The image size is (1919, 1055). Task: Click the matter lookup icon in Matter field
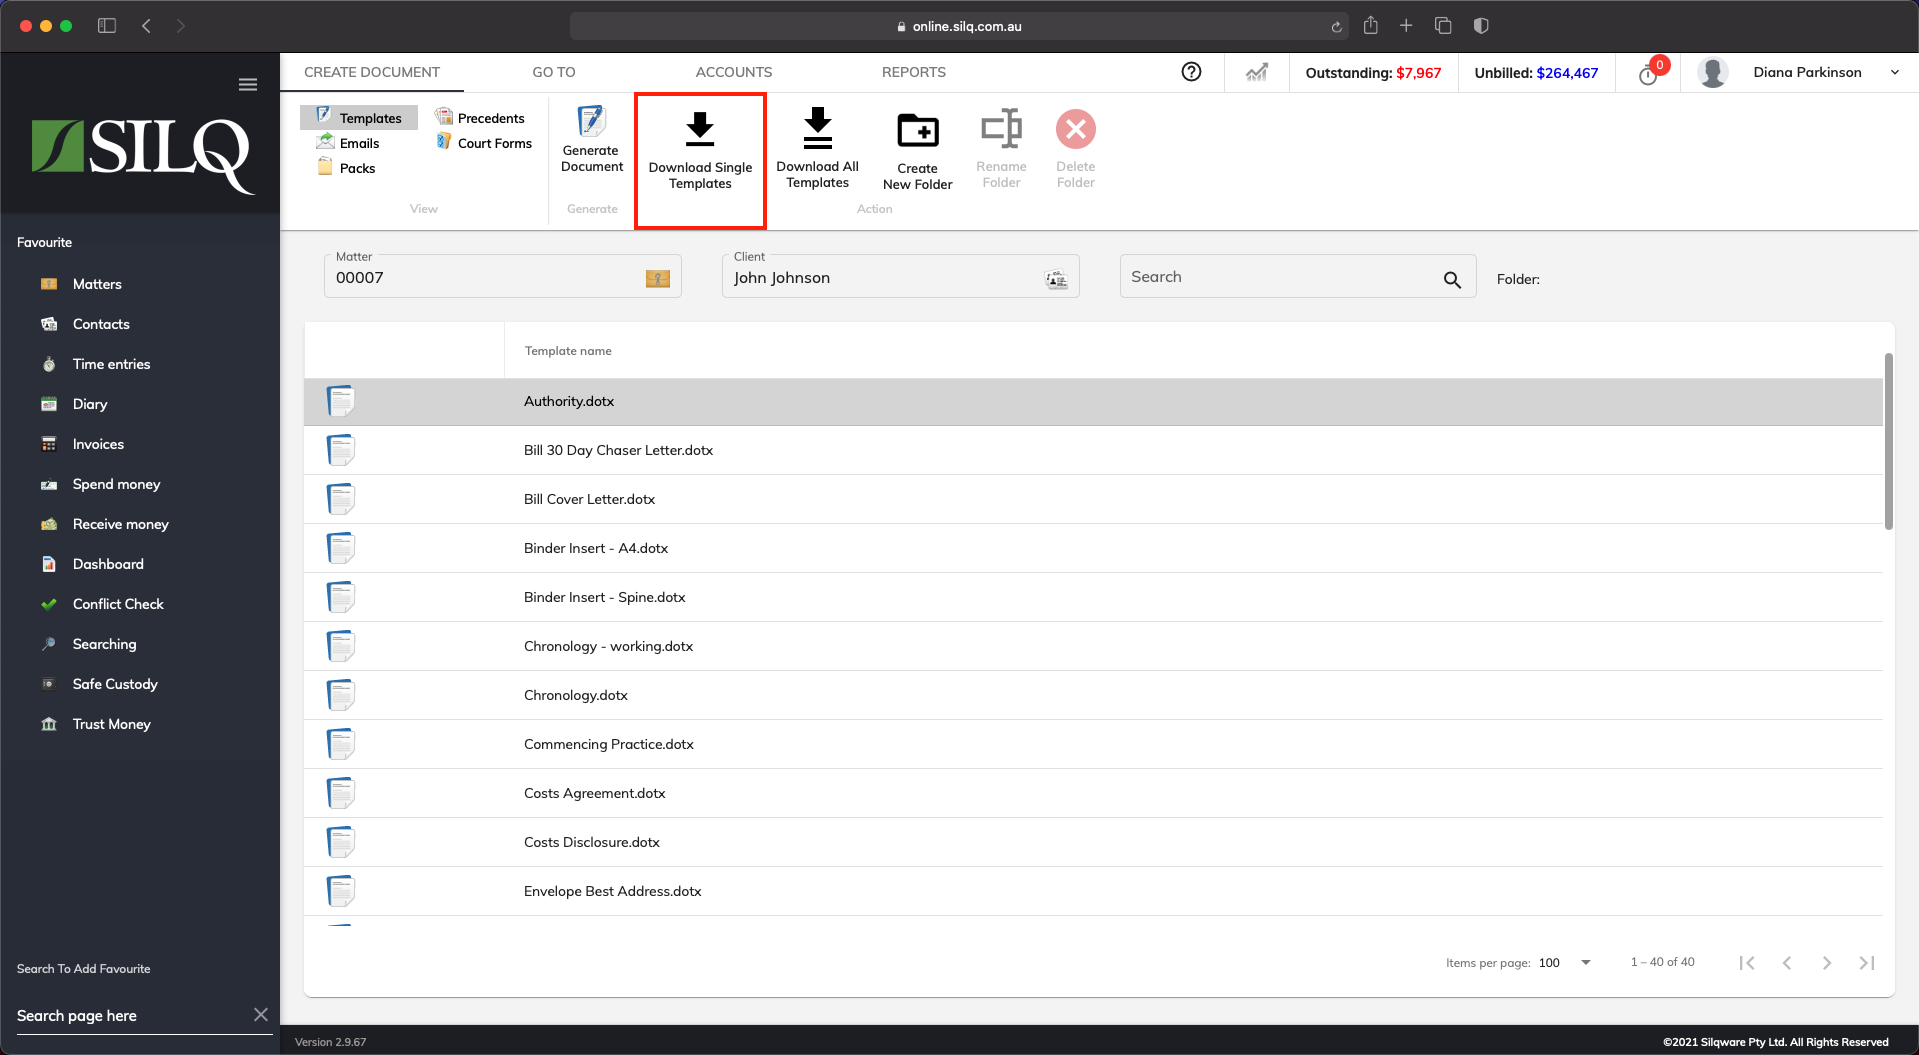[x=657, y=279]
